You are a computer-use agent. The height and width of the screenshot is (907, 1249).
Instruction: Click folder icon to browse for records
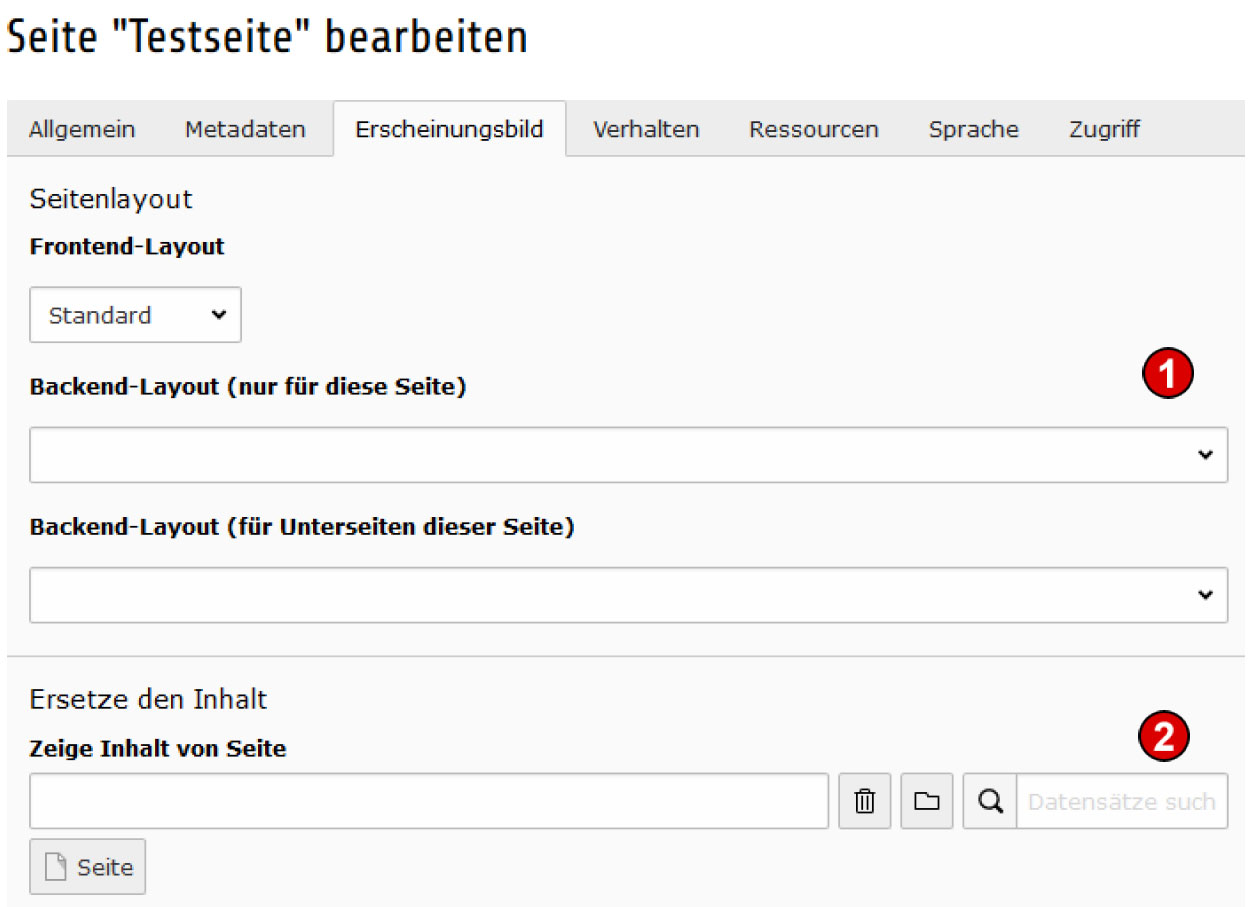point(927,801)
